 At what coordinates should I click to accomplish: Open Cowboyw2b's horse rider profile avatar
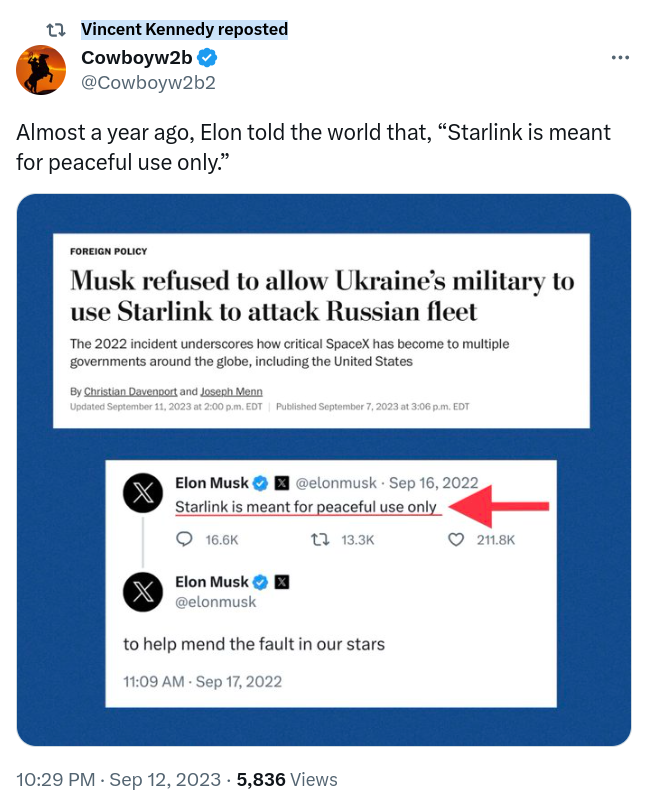pos(40,70)
